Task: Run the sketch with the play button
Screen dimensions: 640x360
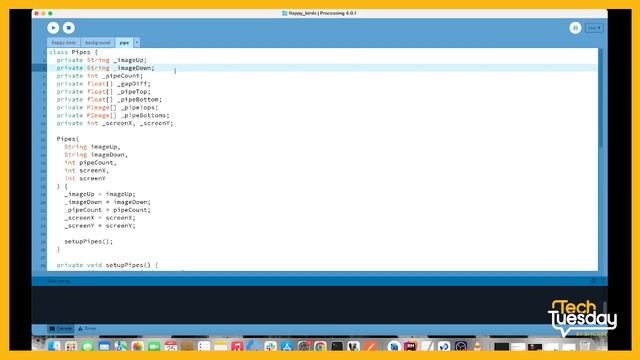Action: tap(53, 28)
